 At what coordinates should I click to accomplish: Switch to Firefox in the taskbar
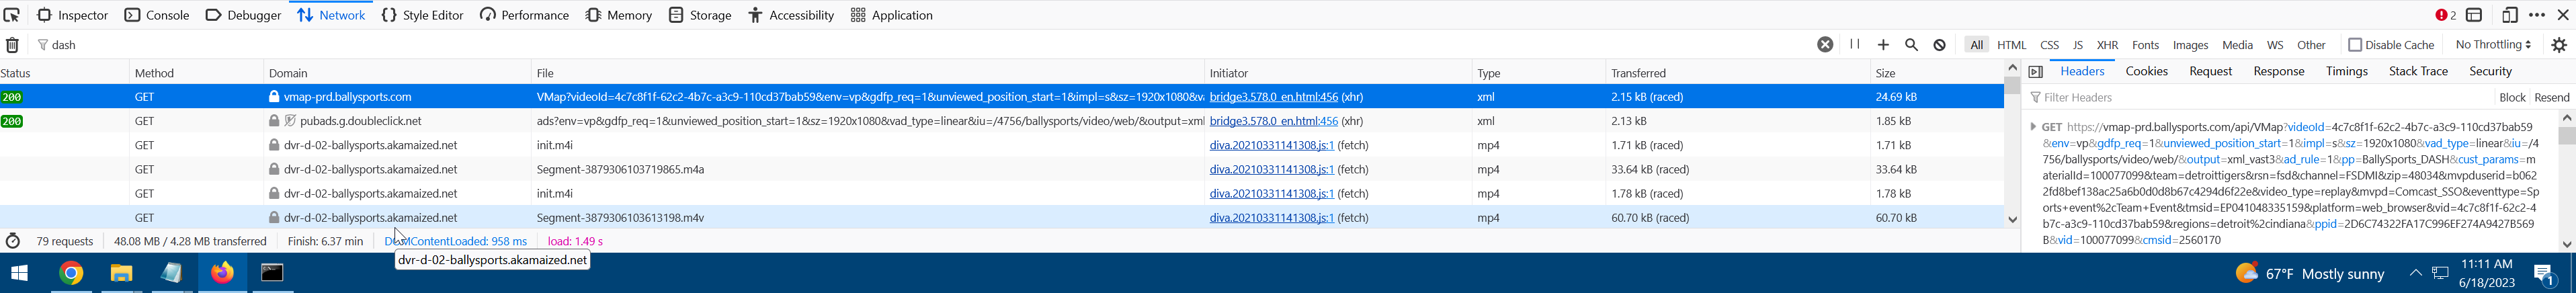click(x=222, y=273)
